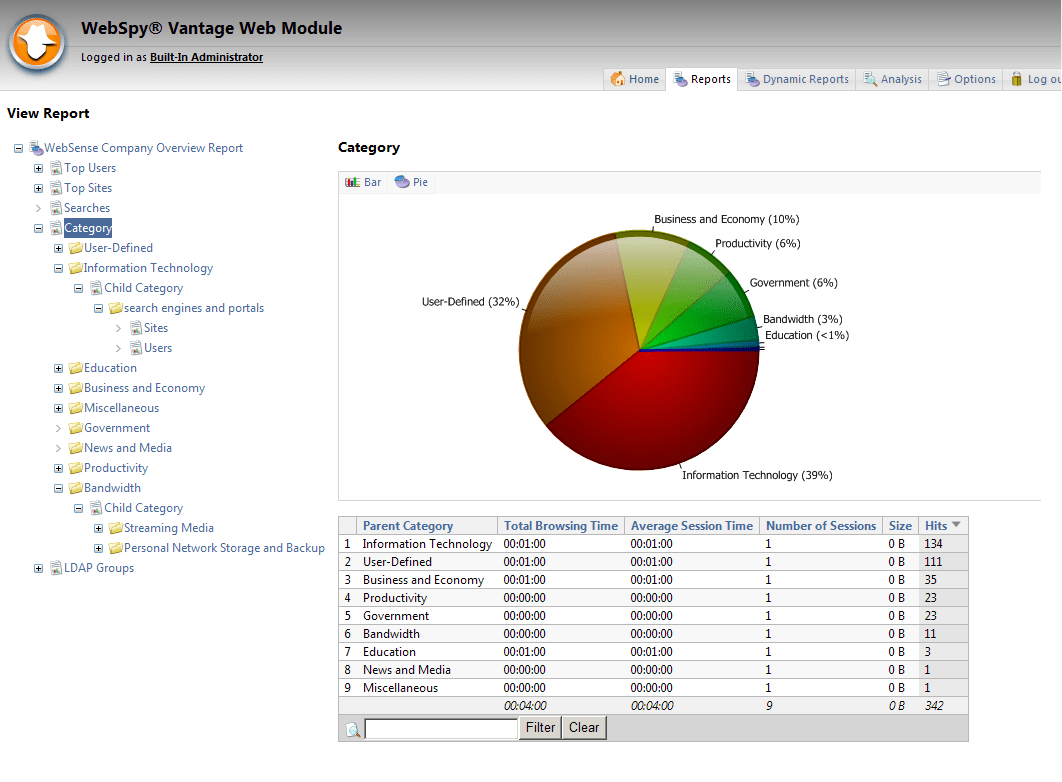Expand the LDAP Groups node
This screenshot has height=782, width=1062.
(x=39, y=568)
